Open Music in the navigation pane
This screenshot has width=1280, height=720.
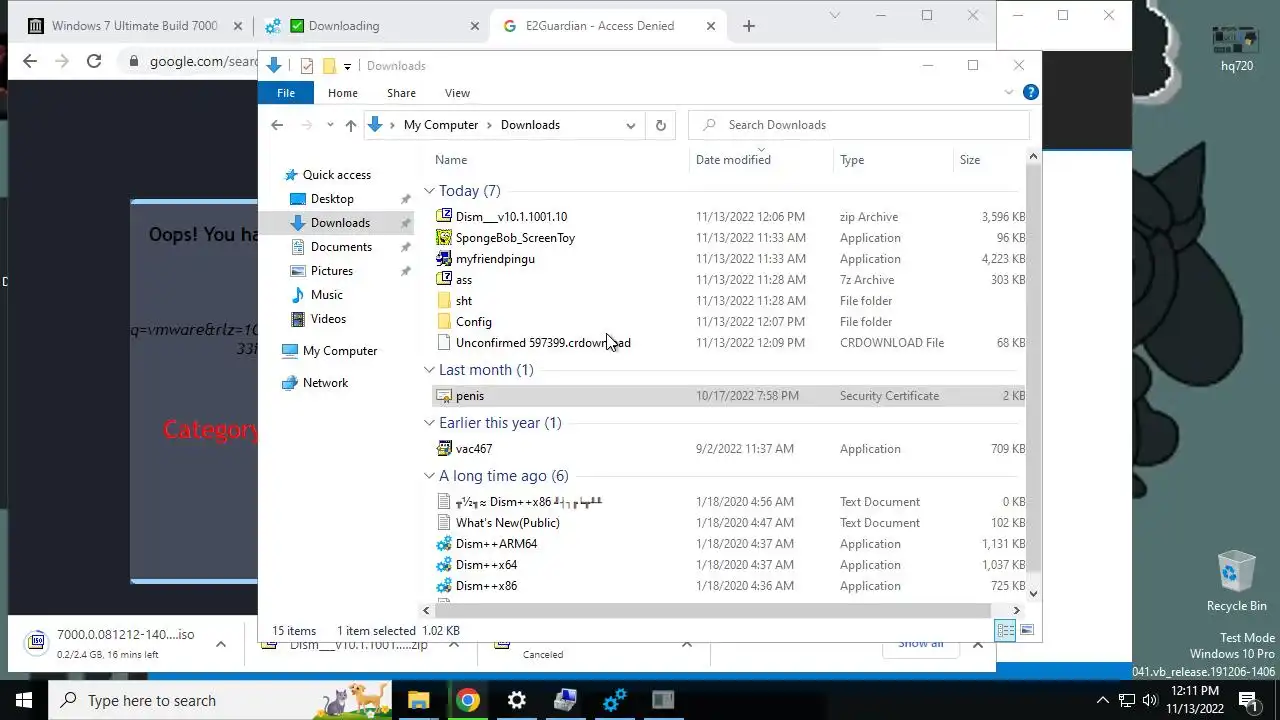point(327,295)
